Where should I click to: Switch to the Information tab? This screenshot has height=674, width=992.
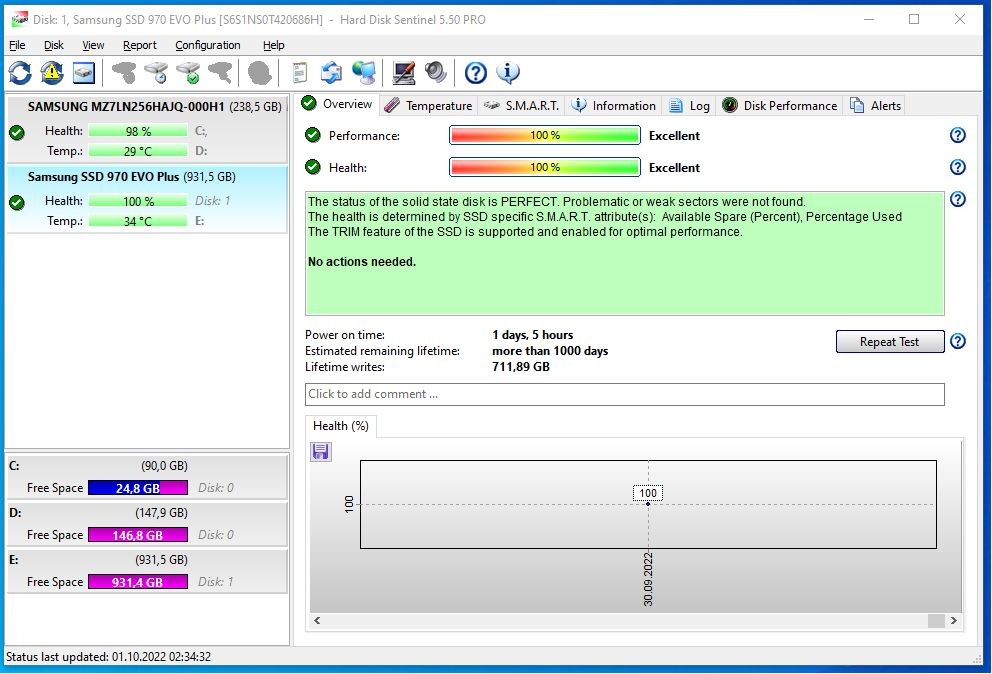coord(613,106)
